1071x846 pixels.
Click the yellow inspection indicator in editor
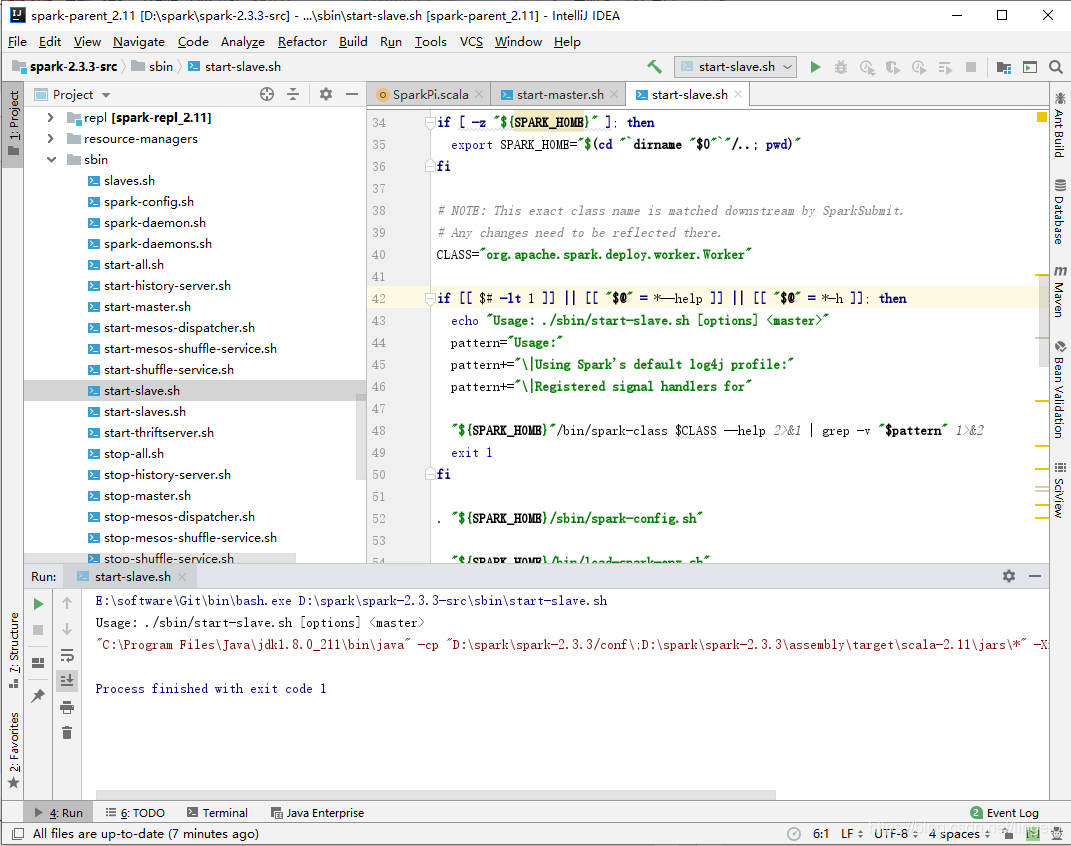tap(1042, 117)
